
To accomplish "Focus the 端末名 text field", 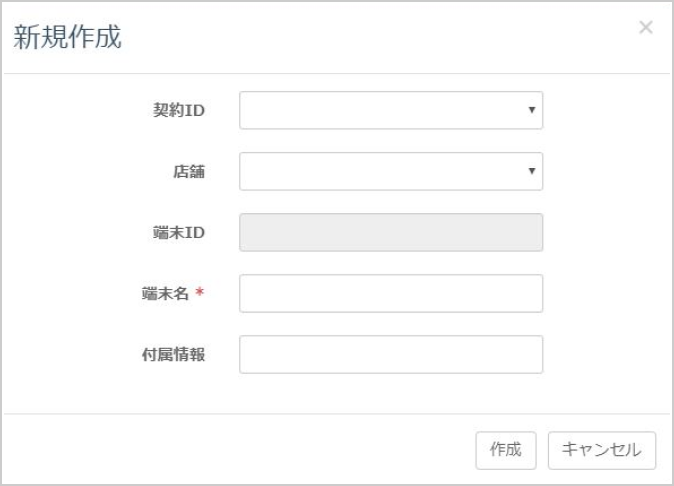I will tap(390, 294).
